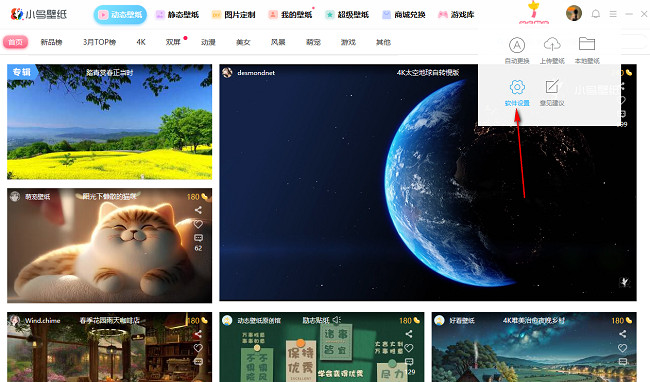Select the 新品榜 category
This screenshot has width=650, height=382.
tap(51, 42)
